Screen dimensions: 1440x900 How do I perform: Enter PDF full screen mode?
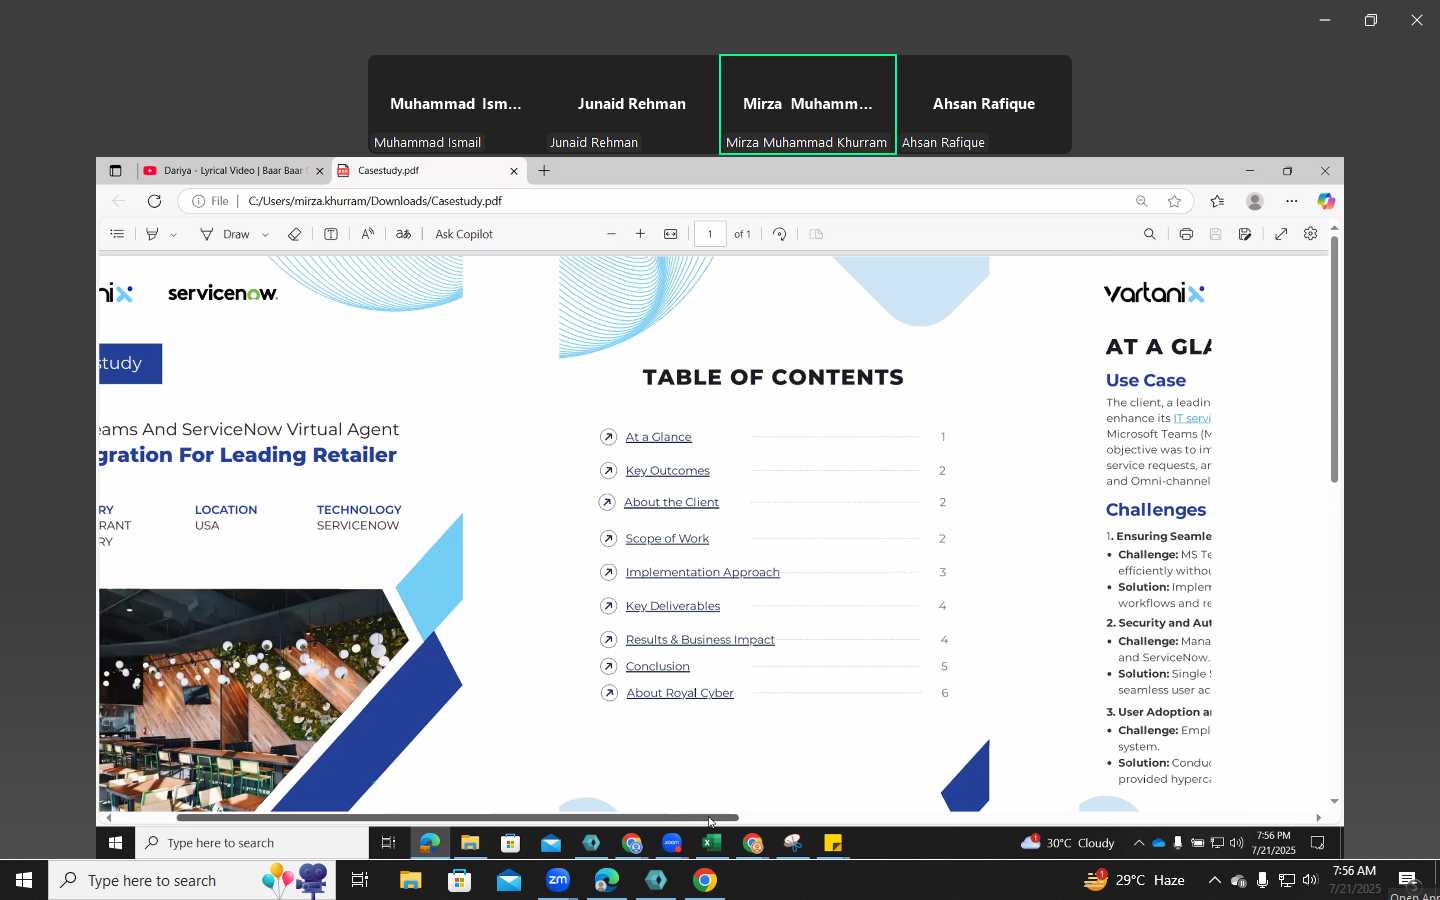click(x=1281, y=234)
